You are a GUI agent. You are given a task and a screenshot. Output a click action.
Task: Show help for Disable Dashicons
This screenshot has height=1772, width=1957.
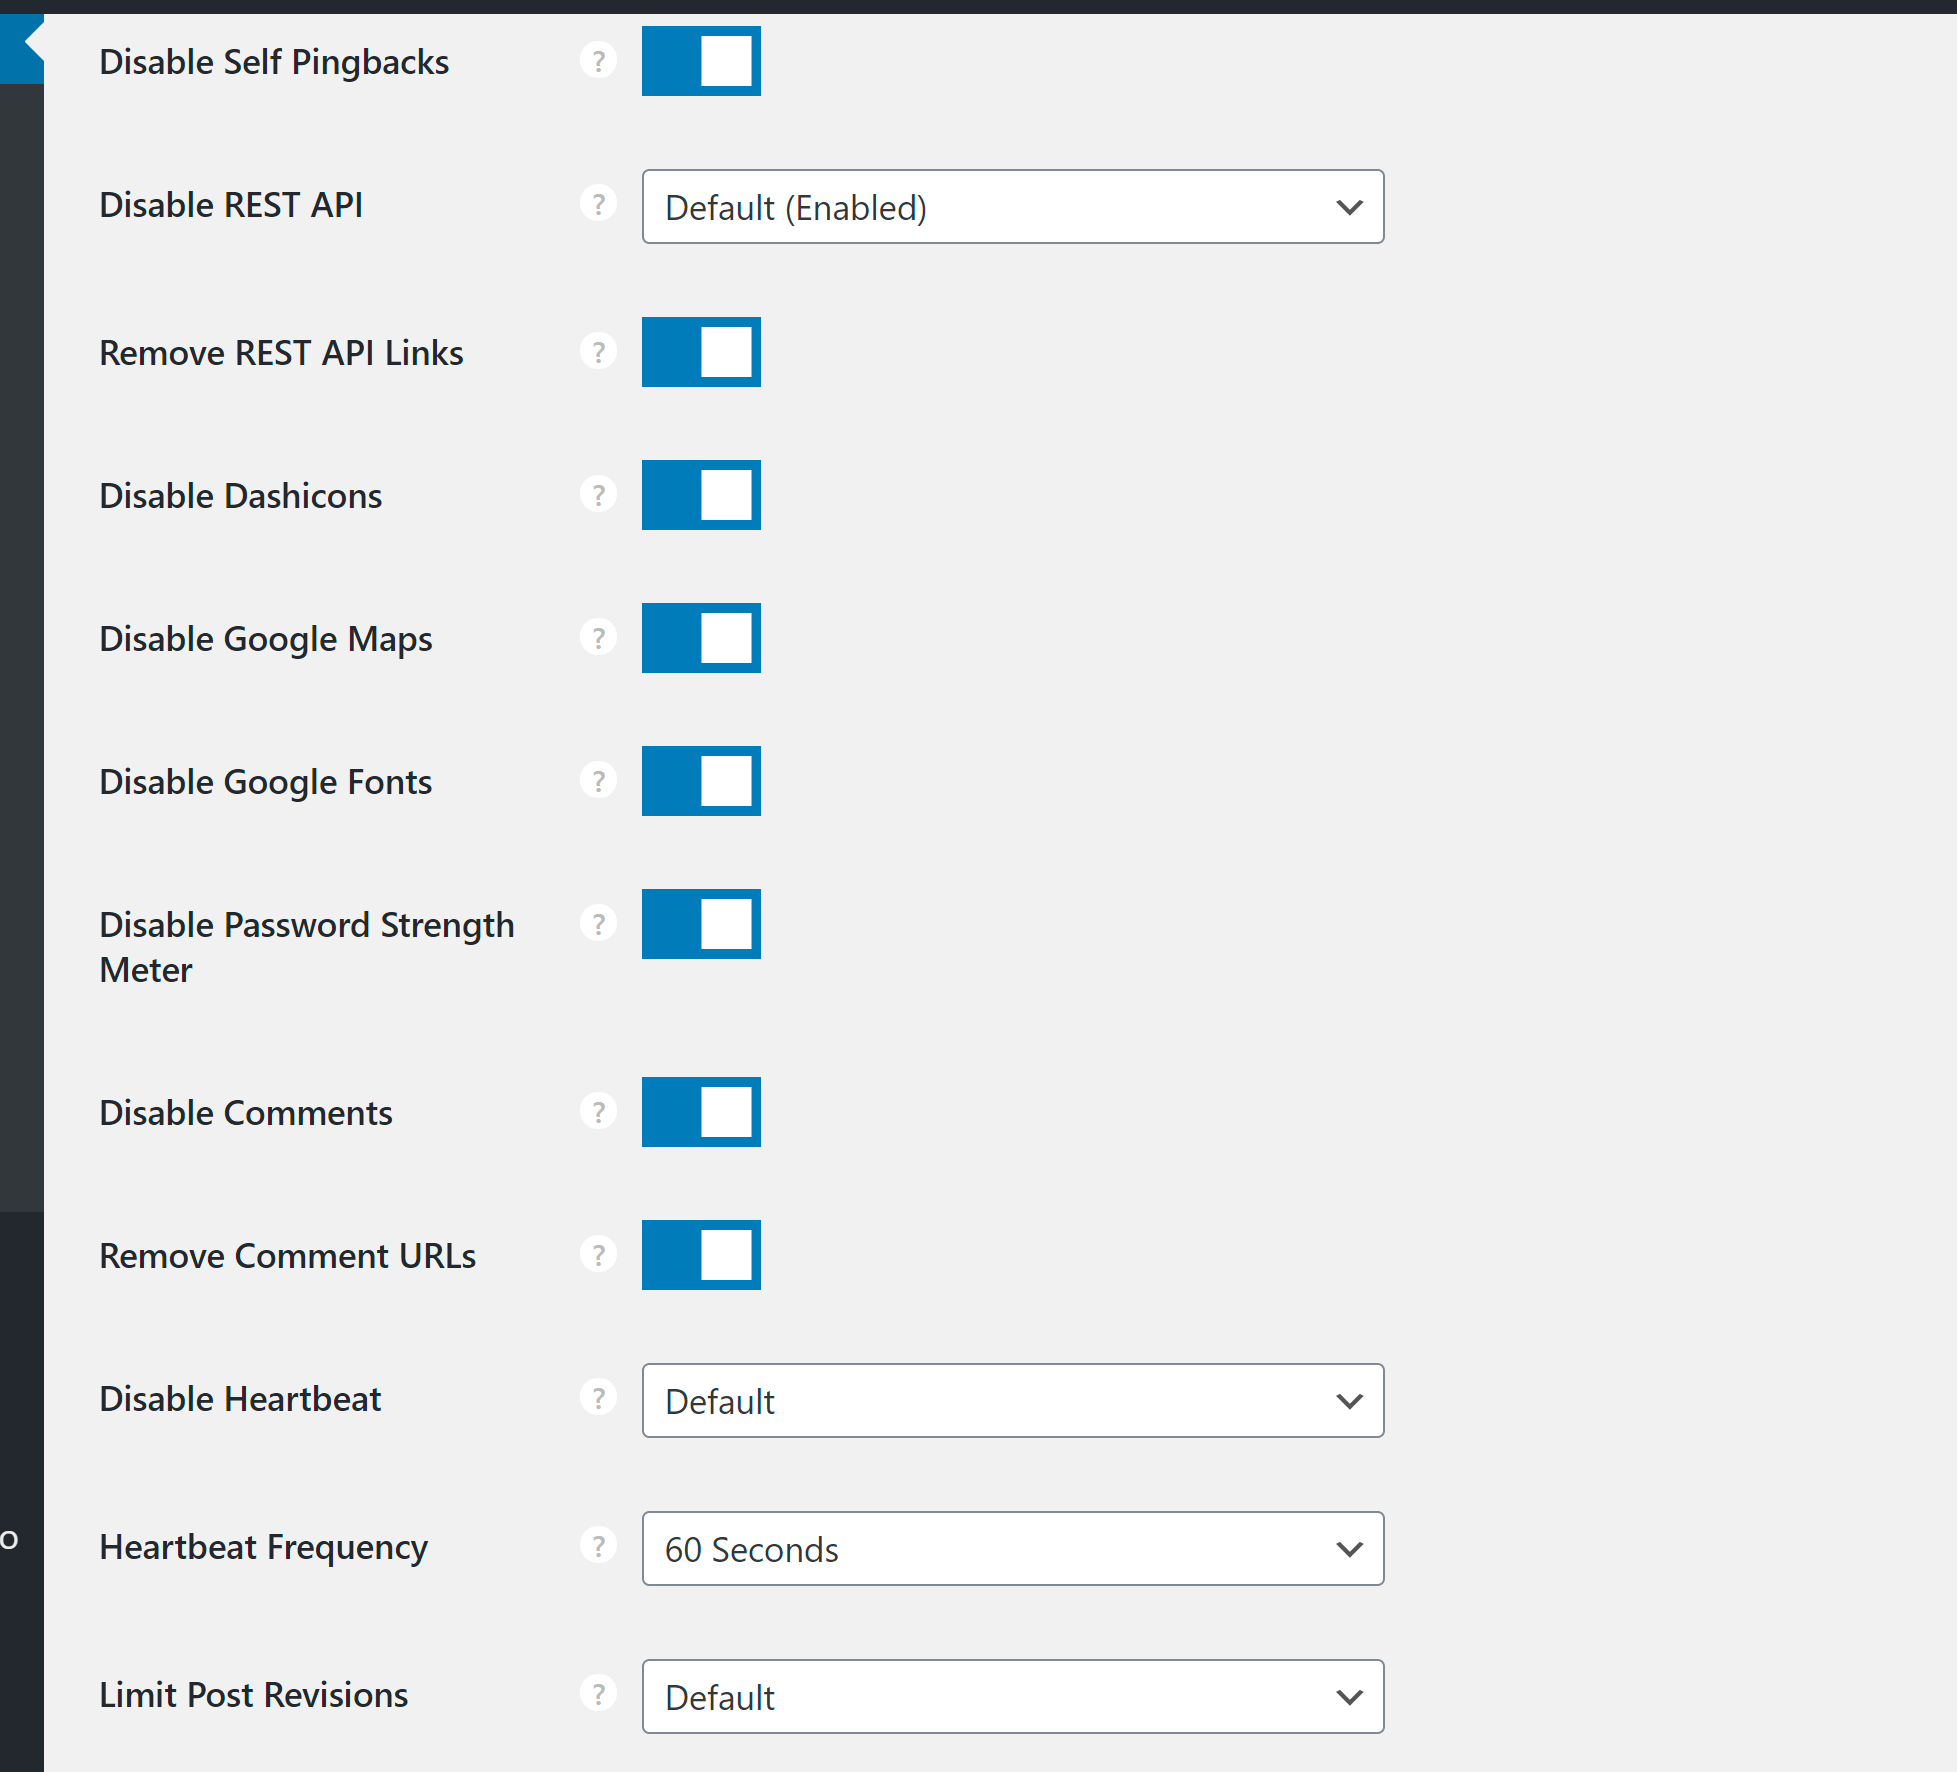click(x=598, y=495)
